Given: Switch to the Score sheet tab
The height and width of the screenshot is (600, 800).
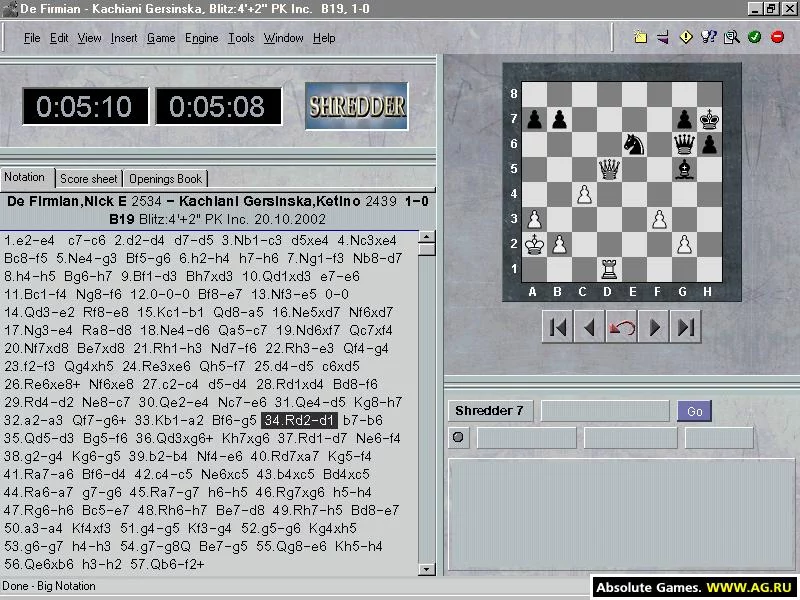Looking at the screenshot, I should pos(89,179).
